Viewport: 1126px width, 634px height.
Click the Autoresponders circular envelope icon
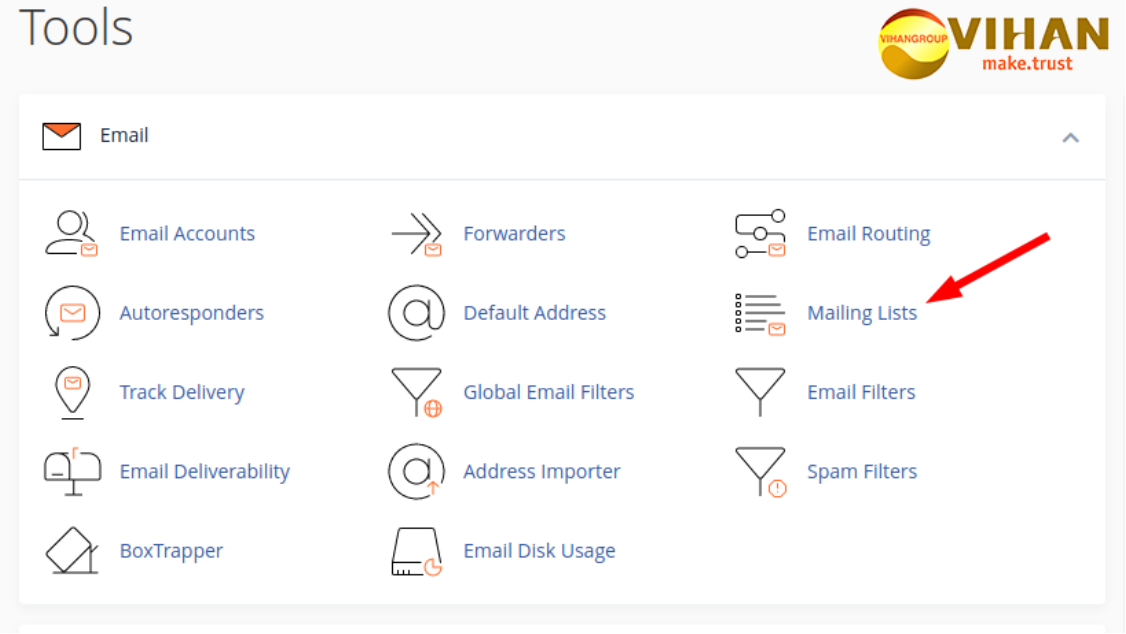(71, 313)
